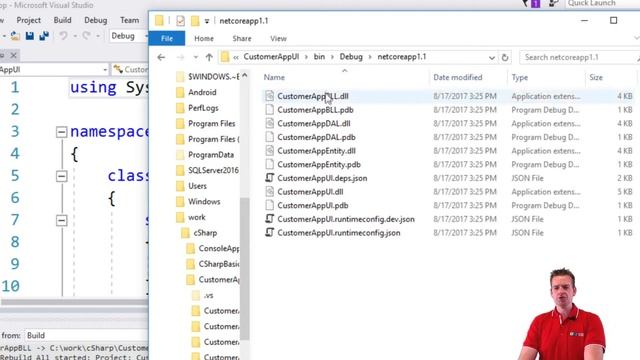Viewport: 640px width, 360px height.
Task: Open recent locations dropdown arrow in Explorer
Action: tap(196, 57)
